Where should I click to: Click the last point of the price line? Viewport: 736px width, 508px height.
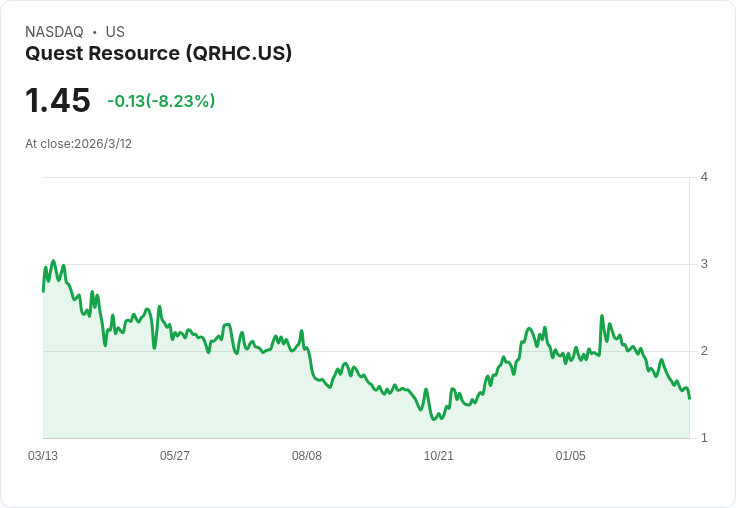tap(689, 399)
